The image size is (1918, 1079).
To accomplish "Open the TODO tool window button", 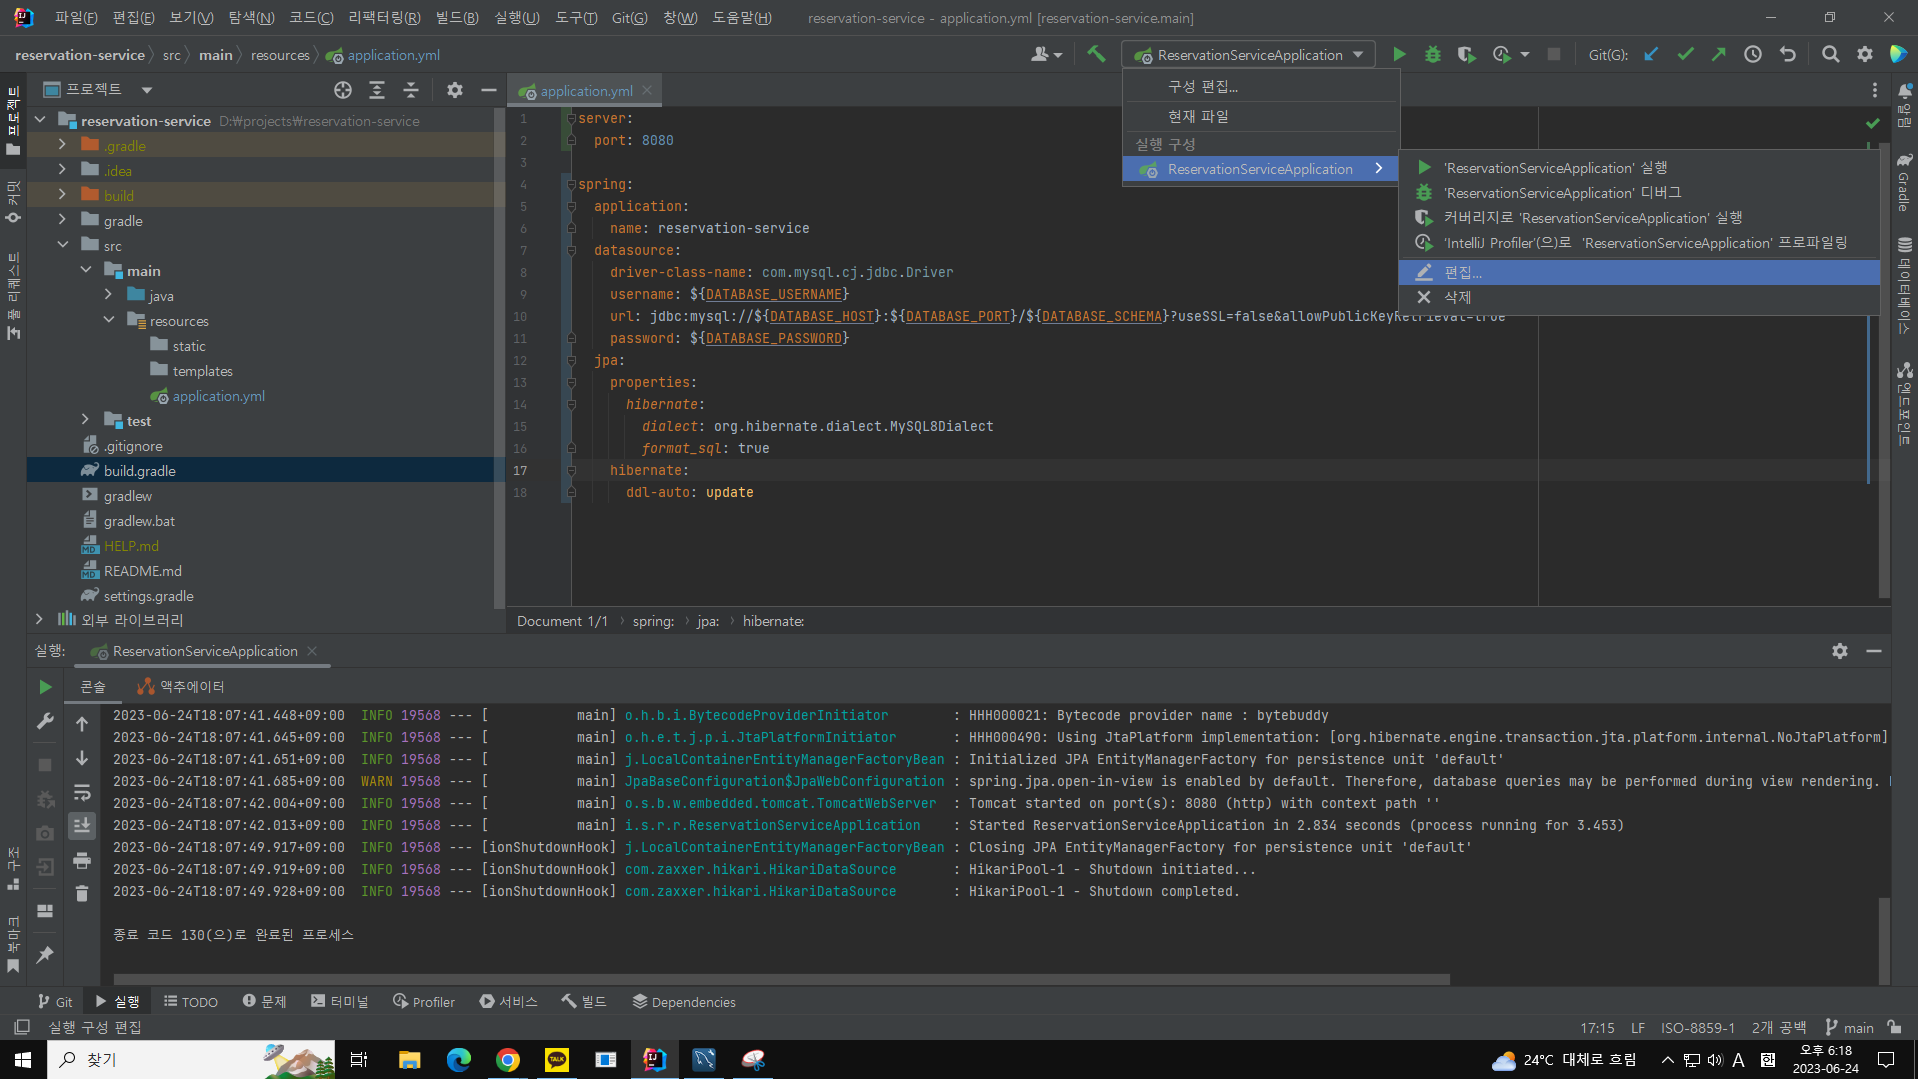I will point(190,1001).
